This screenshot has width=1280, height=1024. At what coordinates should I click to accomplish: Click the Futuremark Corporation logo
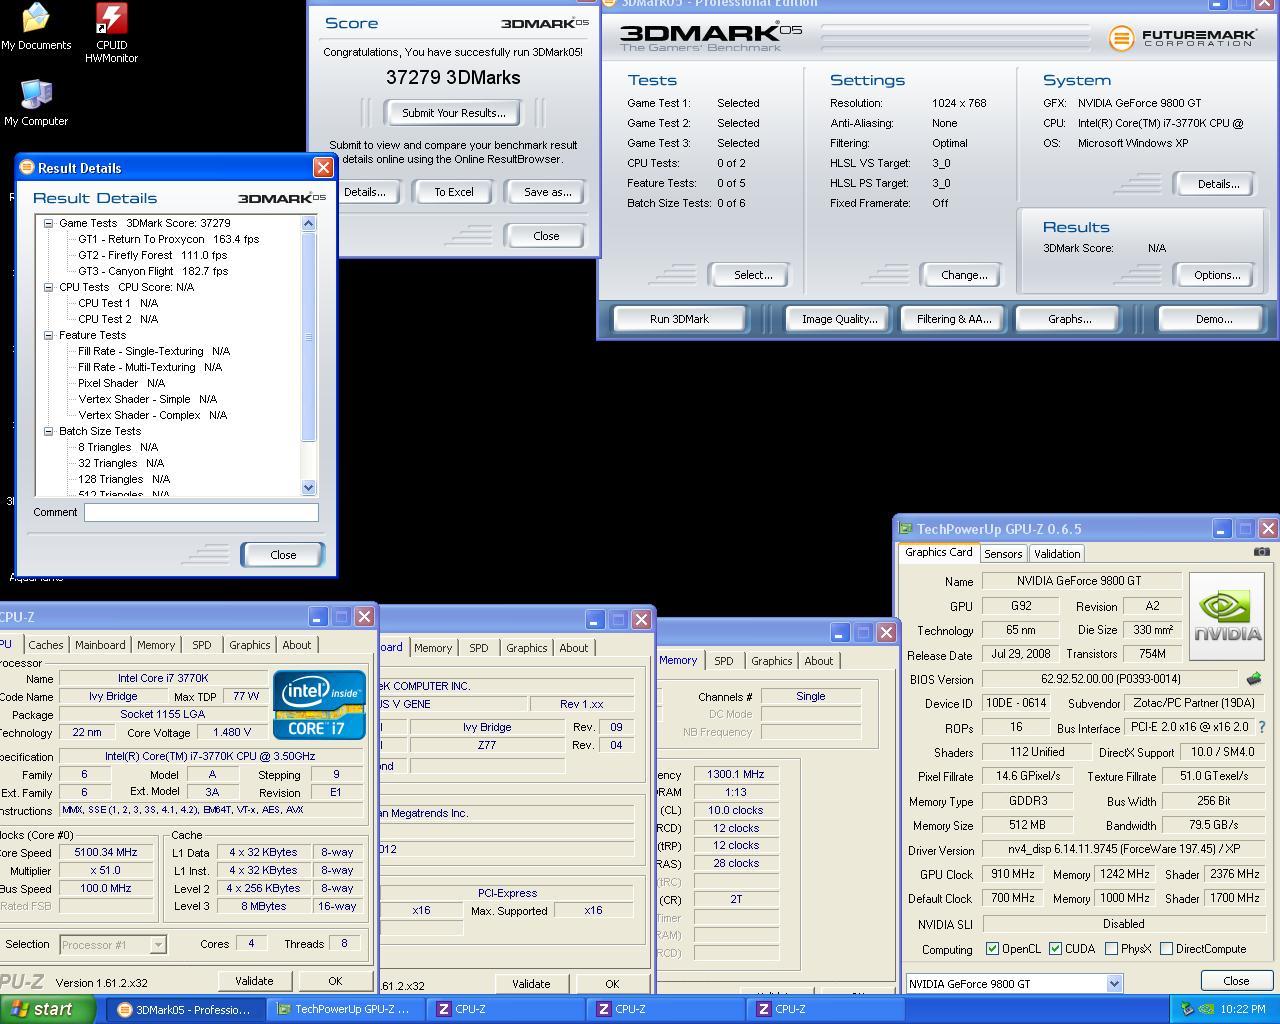click(x=1183, y=38)
